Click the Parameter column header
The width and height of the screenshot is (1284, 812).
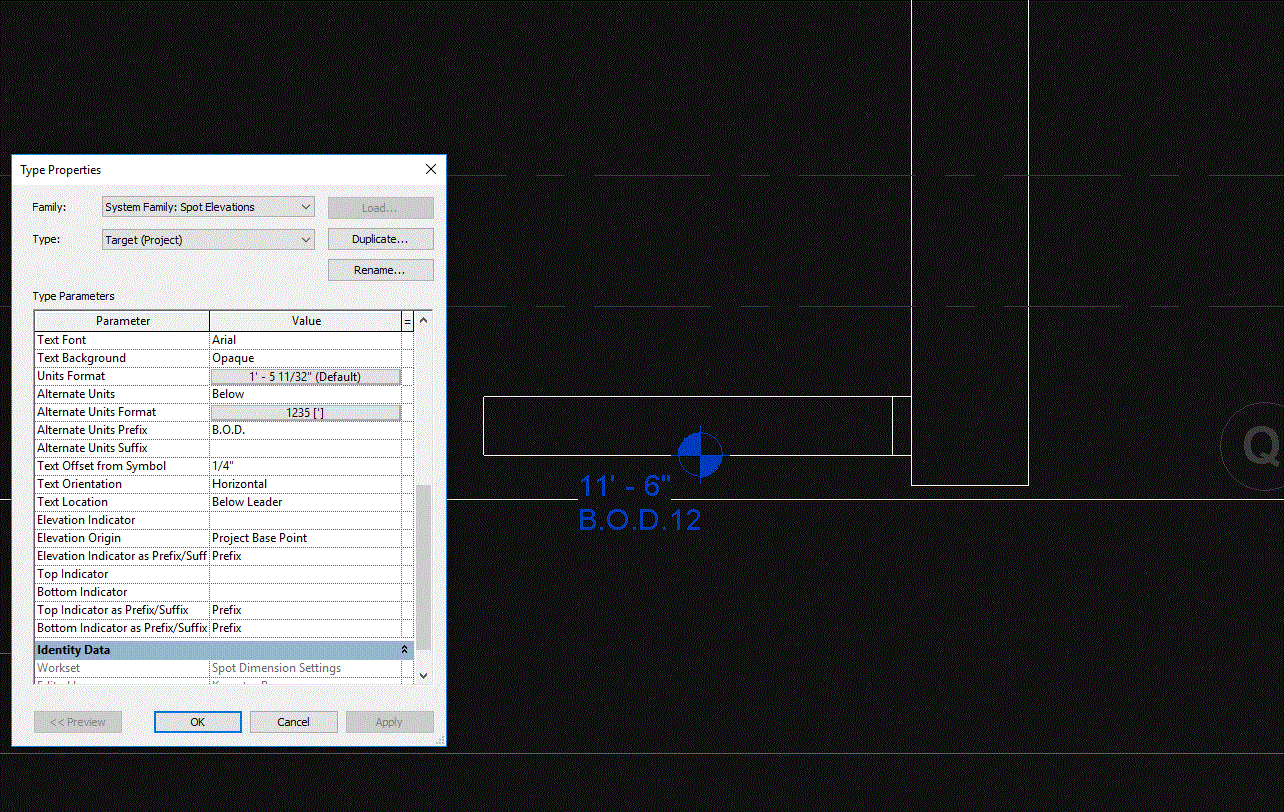pyautogui.click(x=121, y=320)
